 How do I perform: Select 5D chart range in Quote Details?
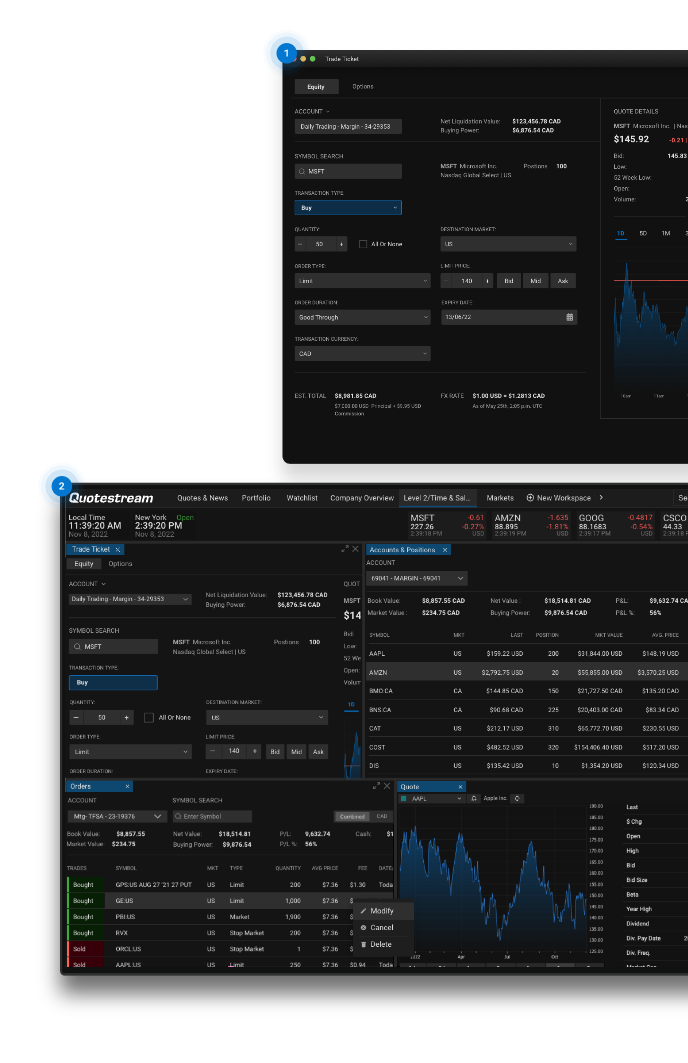point(643,233)
